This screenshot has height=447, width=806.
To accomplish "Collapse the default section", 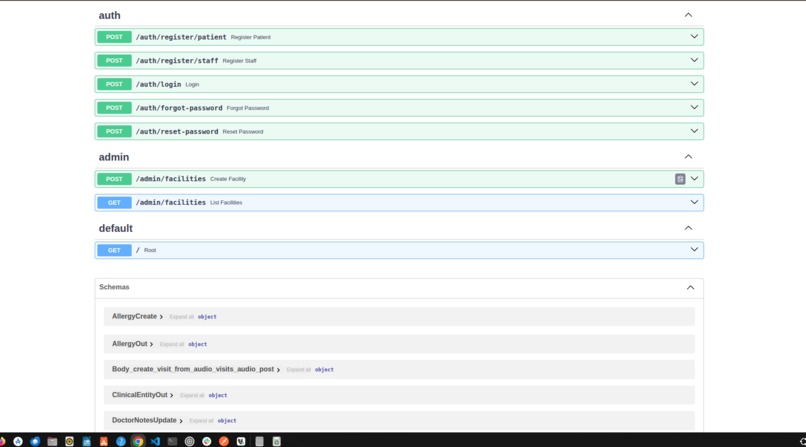I will [688, 228].
